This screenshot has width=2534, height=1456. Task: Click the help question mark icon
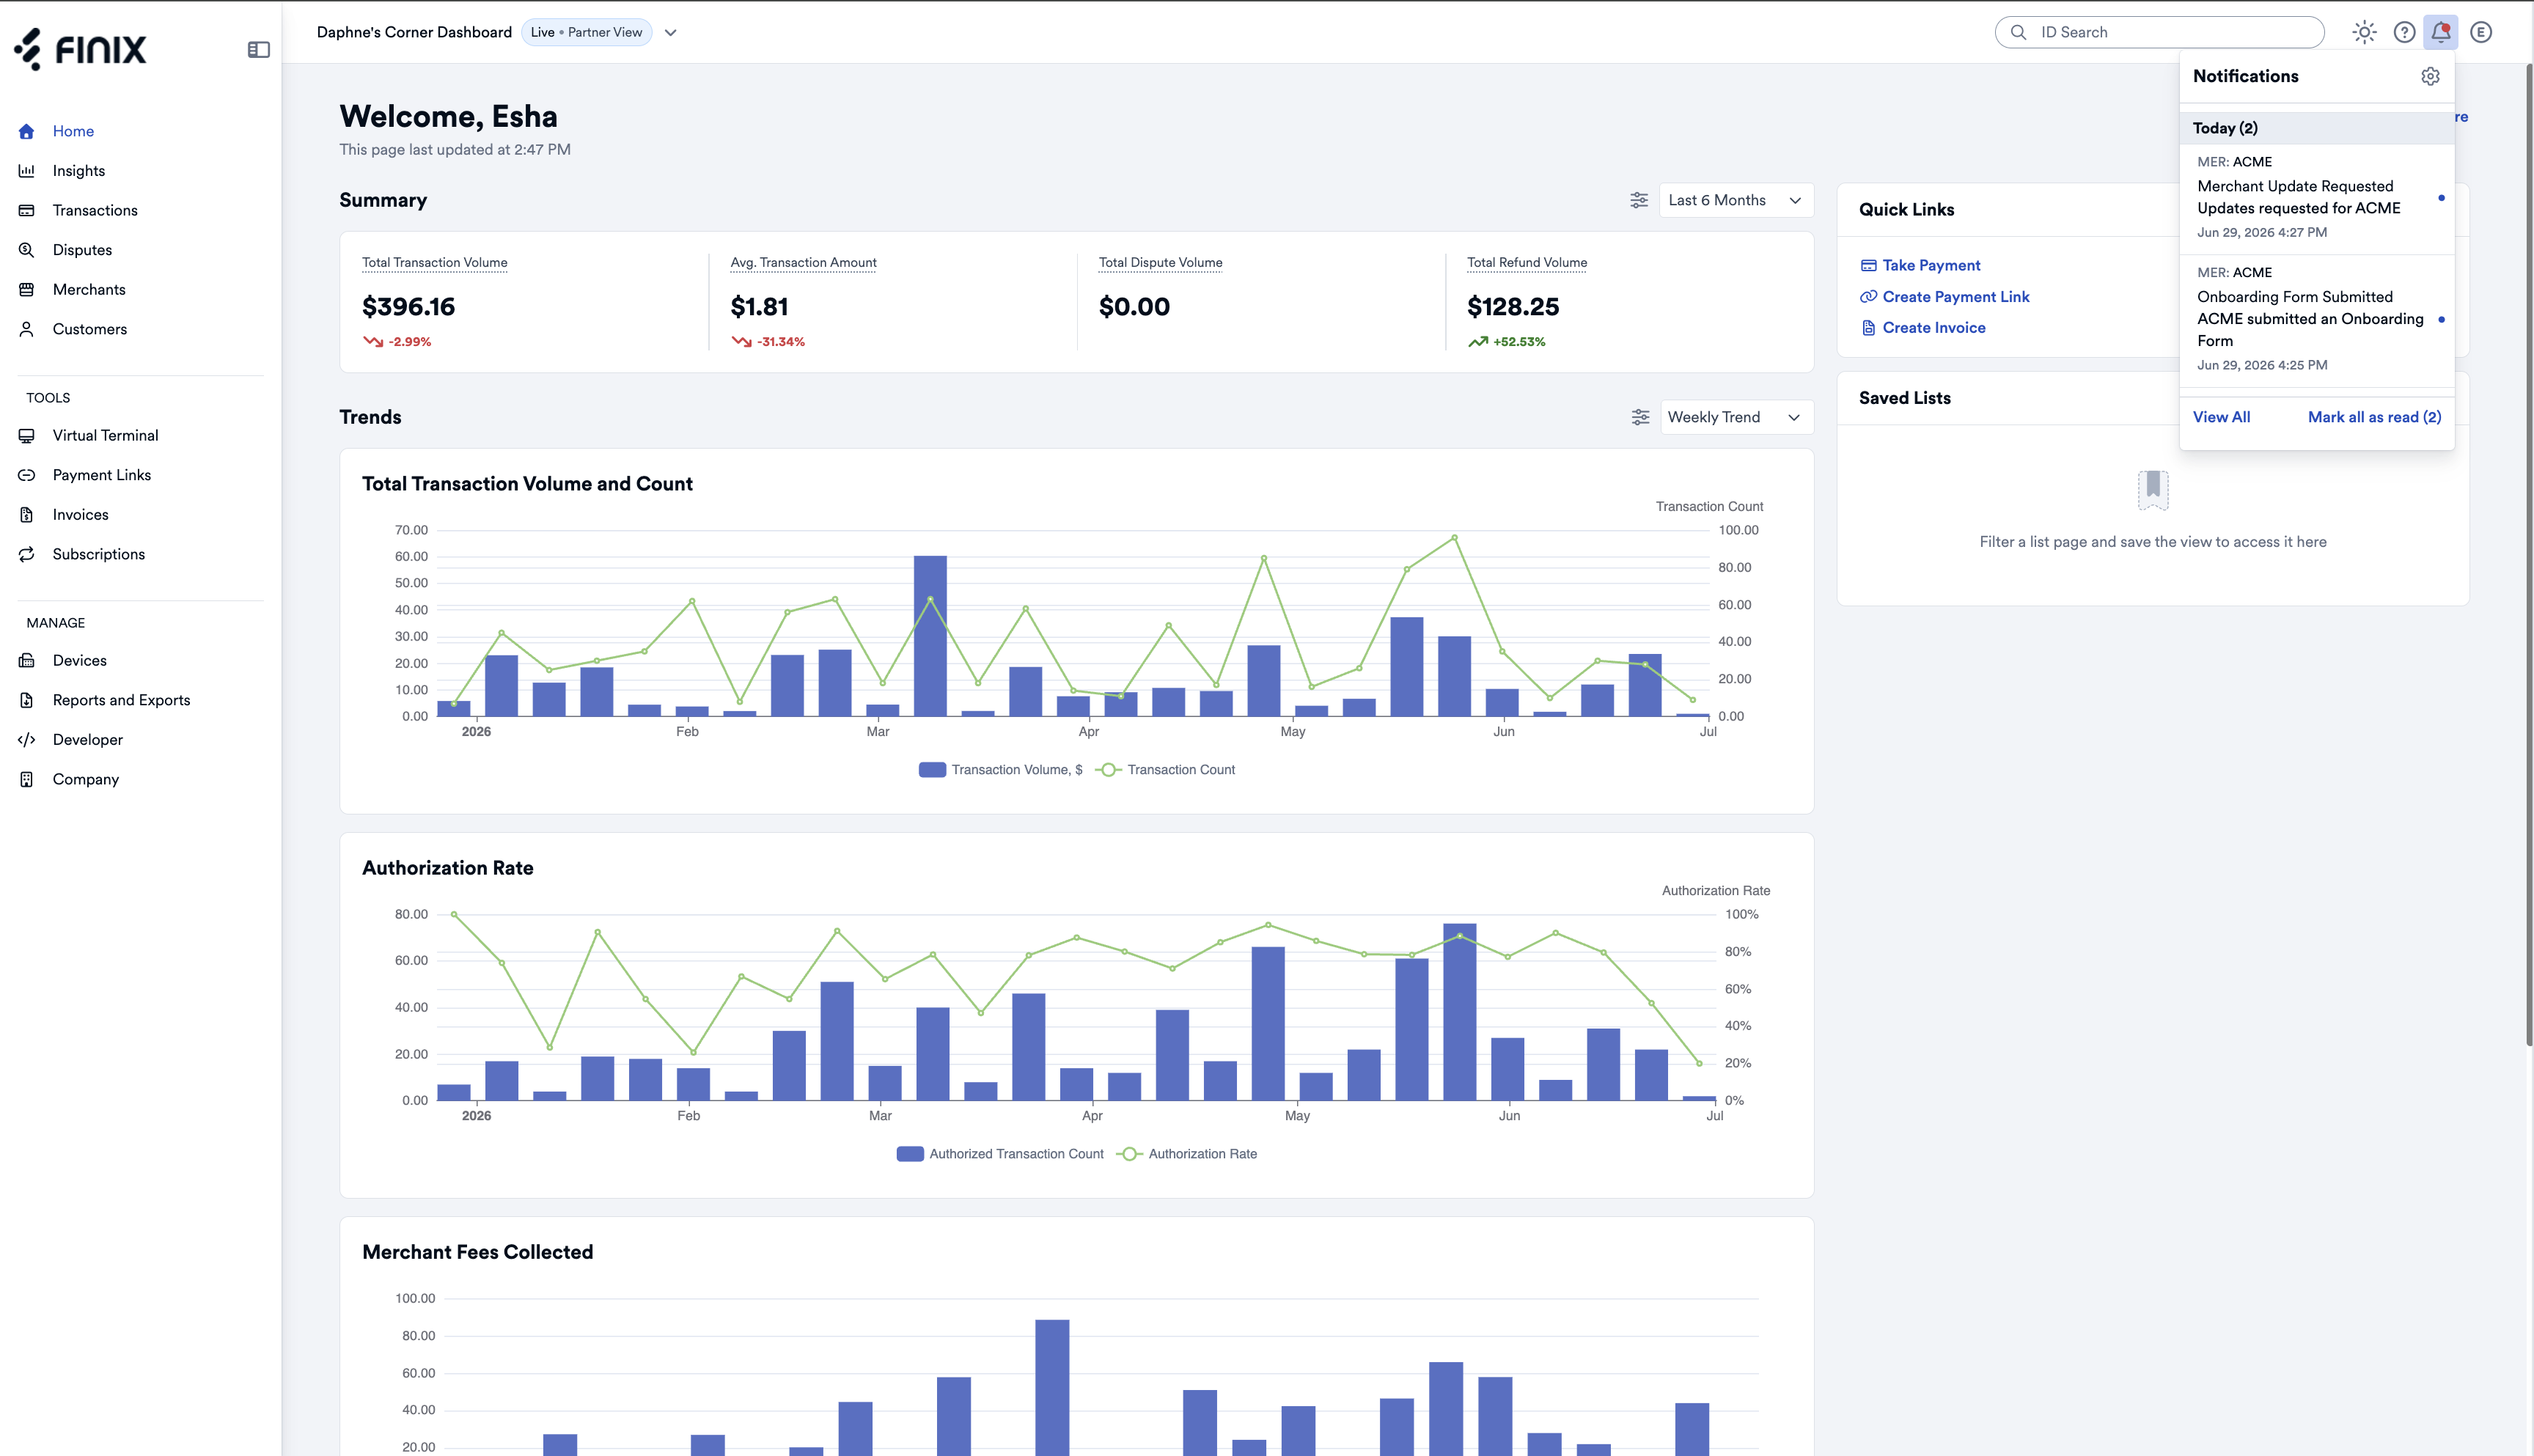coord(2404,32)
